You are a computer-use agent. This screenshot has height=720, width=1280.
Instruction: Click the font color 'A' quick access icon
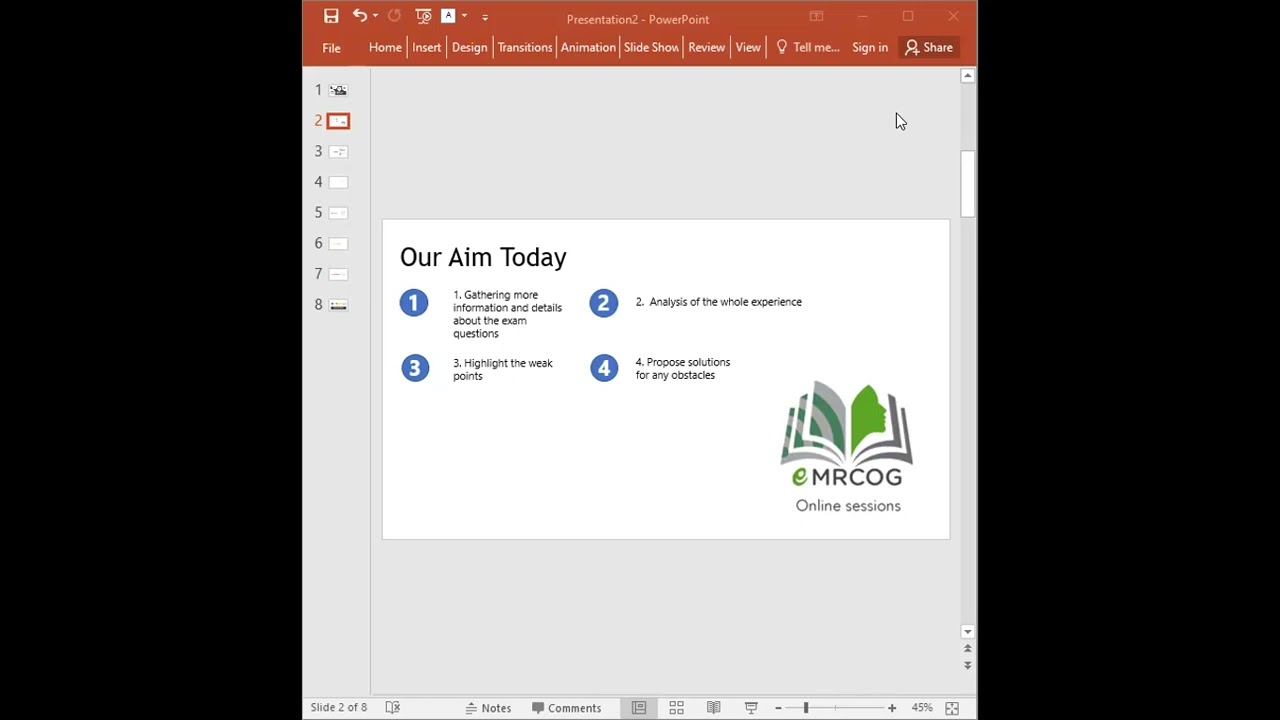(448, 16)
